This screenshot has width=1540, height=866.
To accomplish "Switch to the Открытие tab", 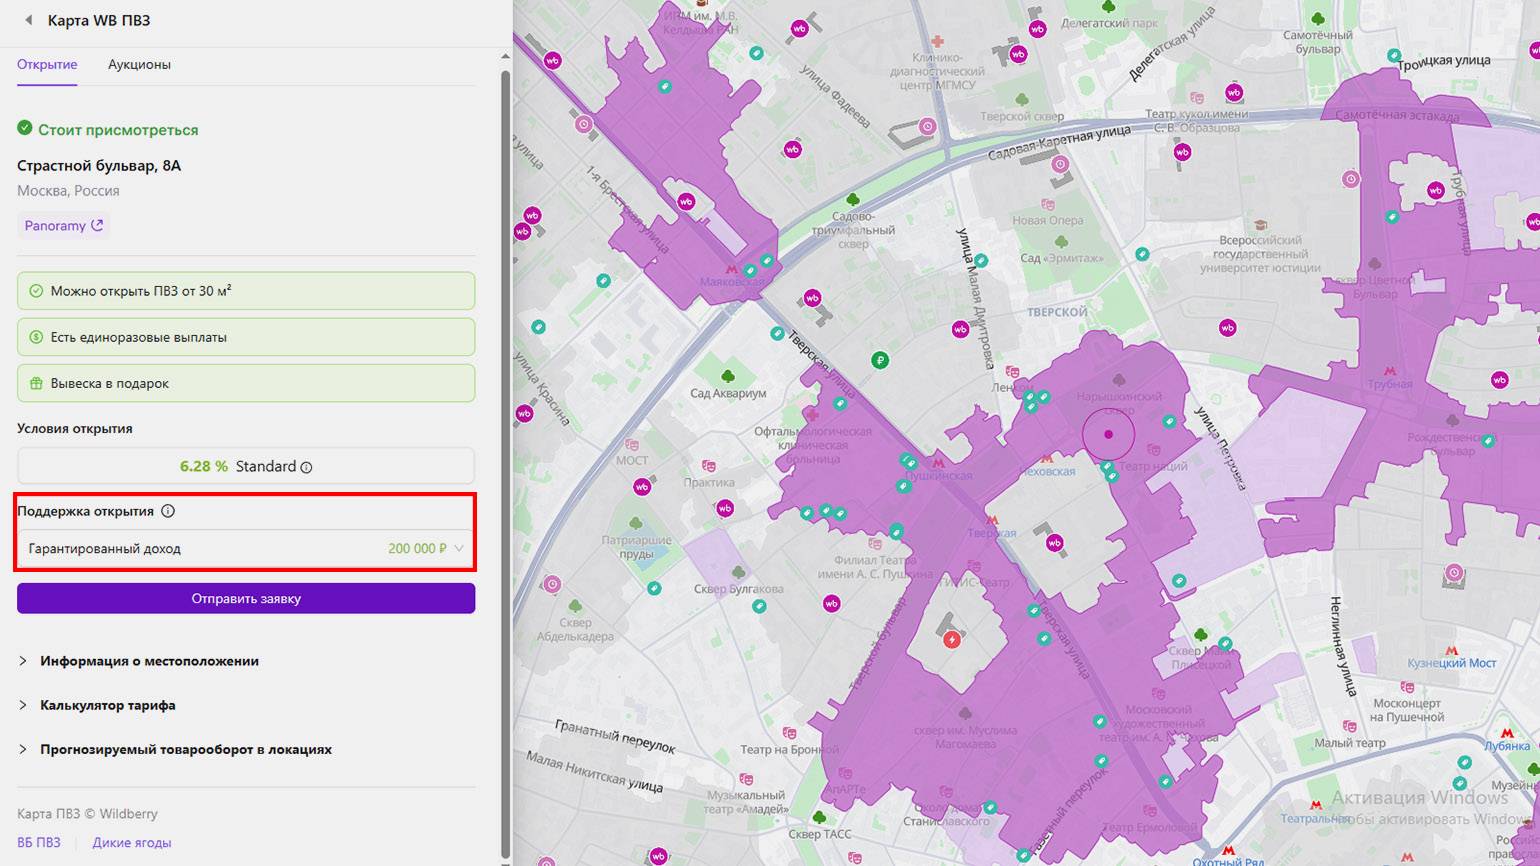I will (47, 64).
